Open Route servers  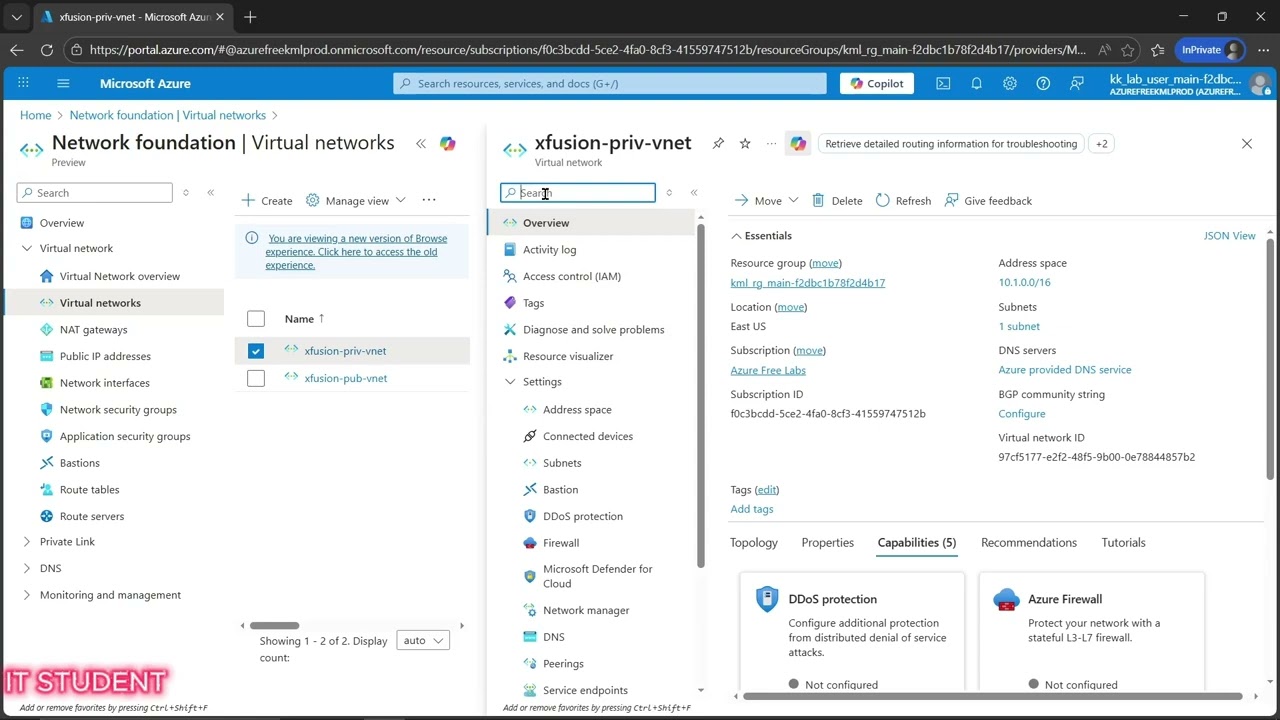click(92, 516)
